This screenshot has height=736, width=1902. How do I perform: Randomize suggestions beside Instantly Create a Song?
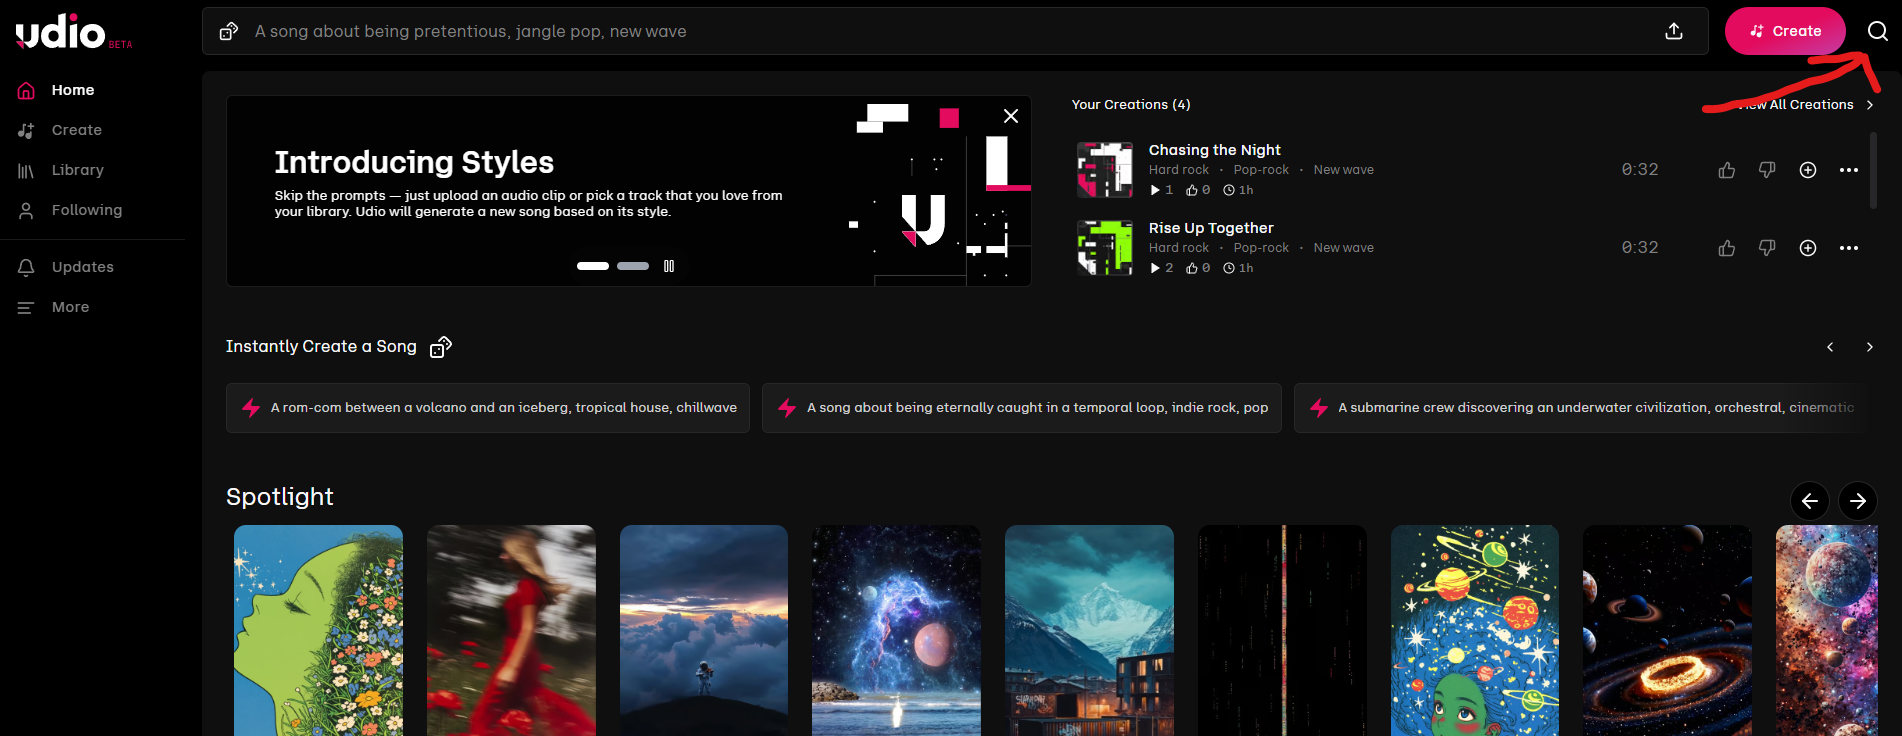pos(440,347)
